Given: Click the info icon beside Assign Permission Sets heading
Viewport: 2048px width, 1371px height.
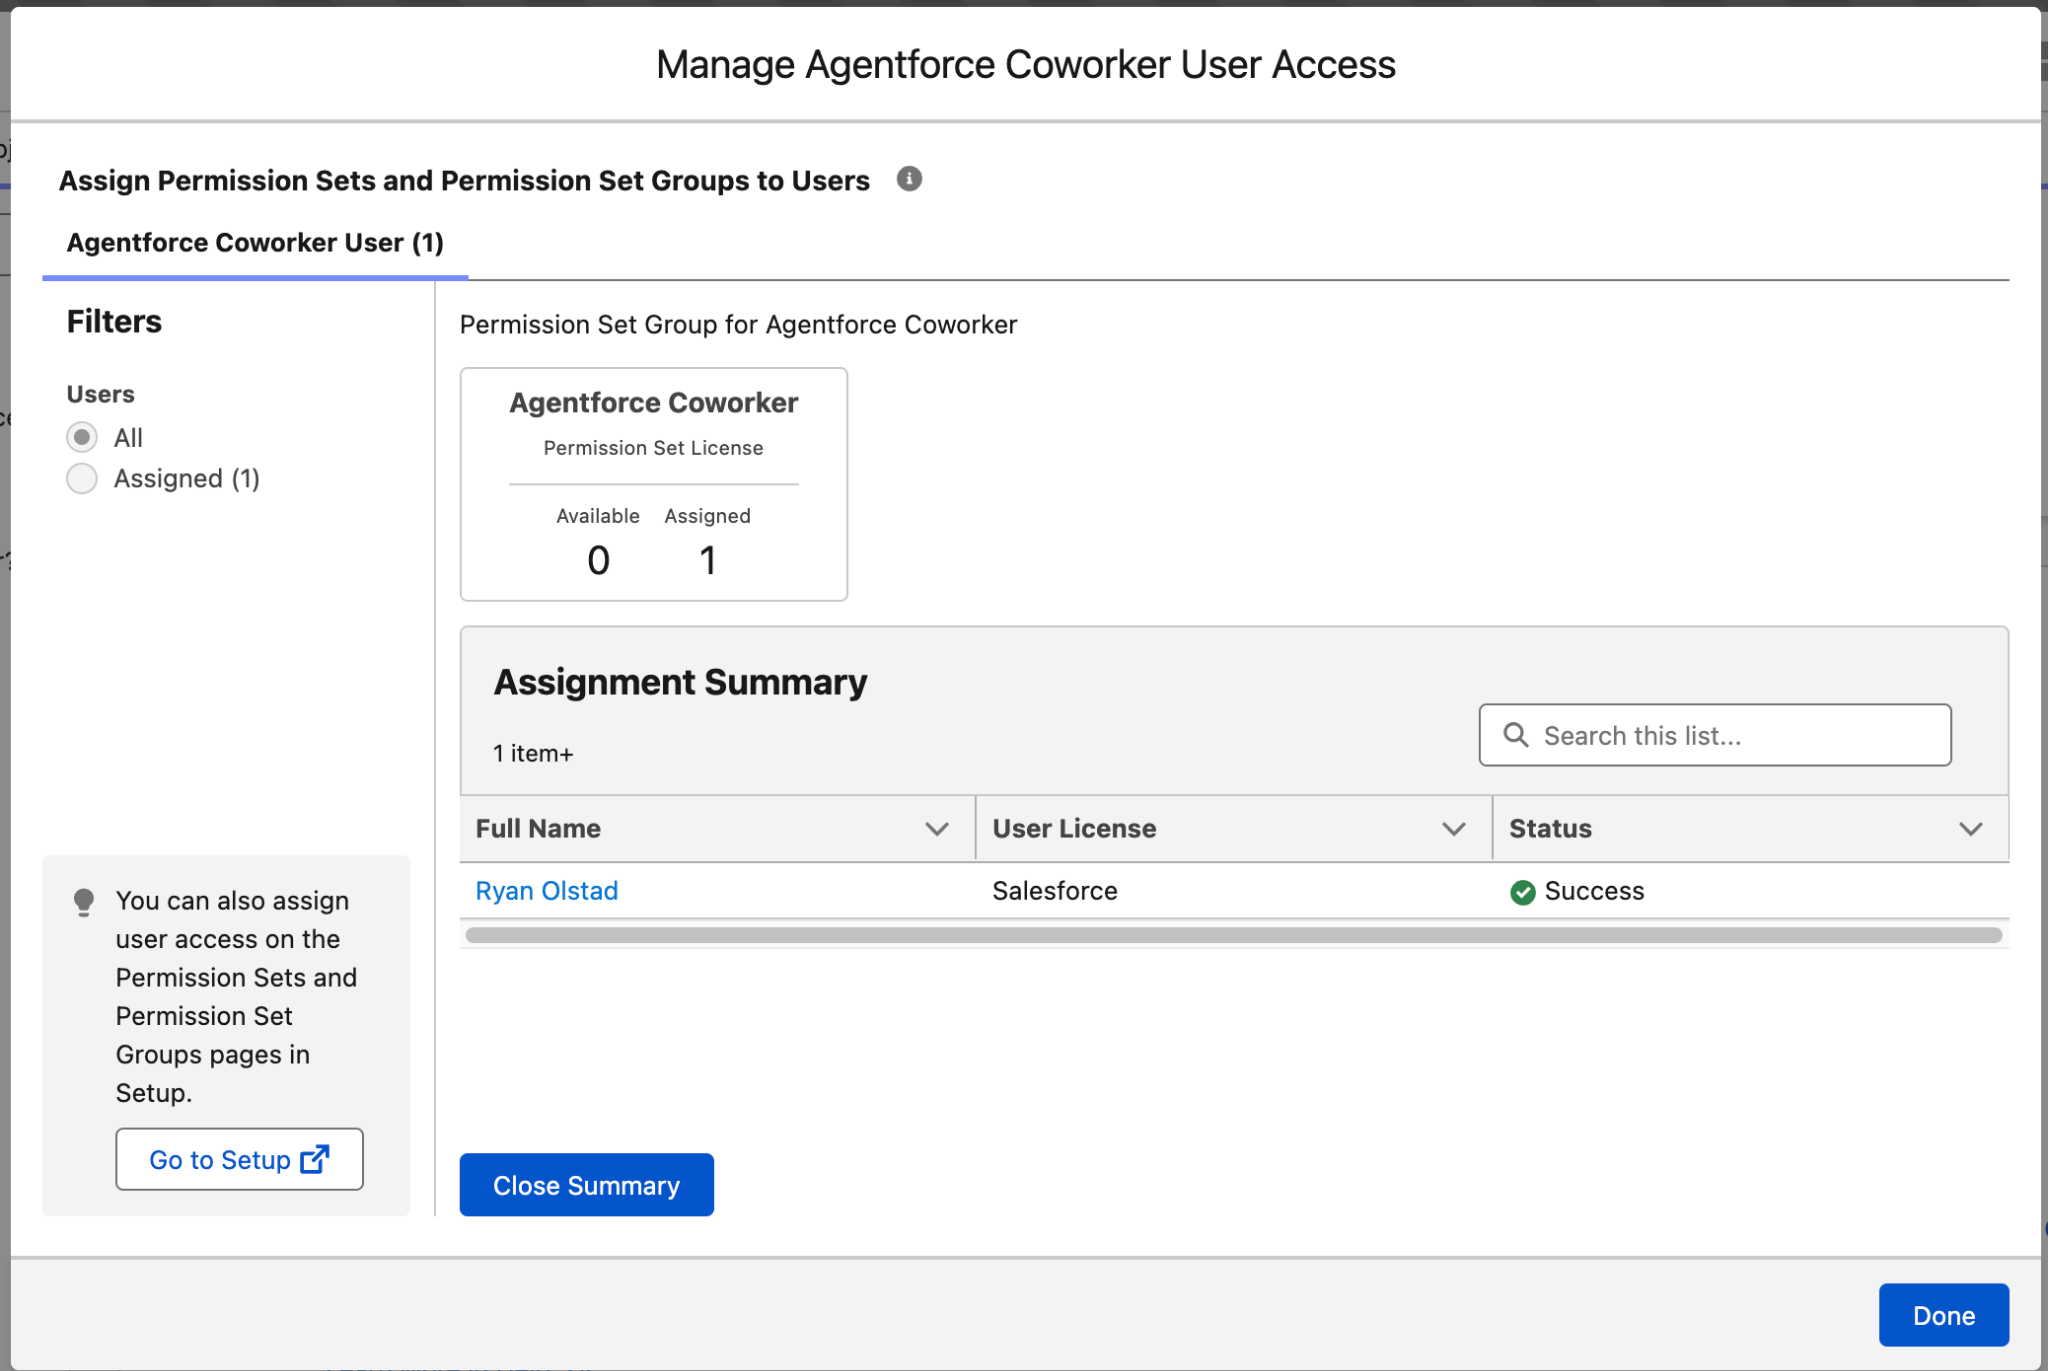Looking at the screenshot, I should pyautogui.click(x=908, y=179).
